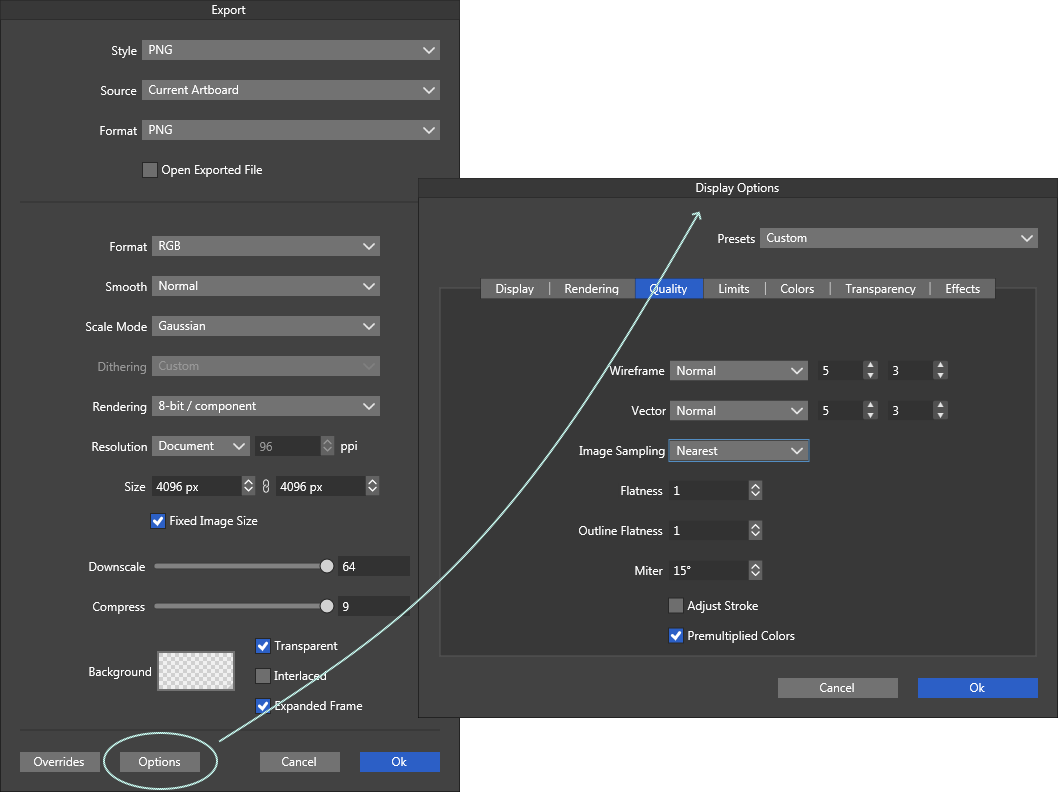Open the Wireframe Normal dropdown

point(739,370)
